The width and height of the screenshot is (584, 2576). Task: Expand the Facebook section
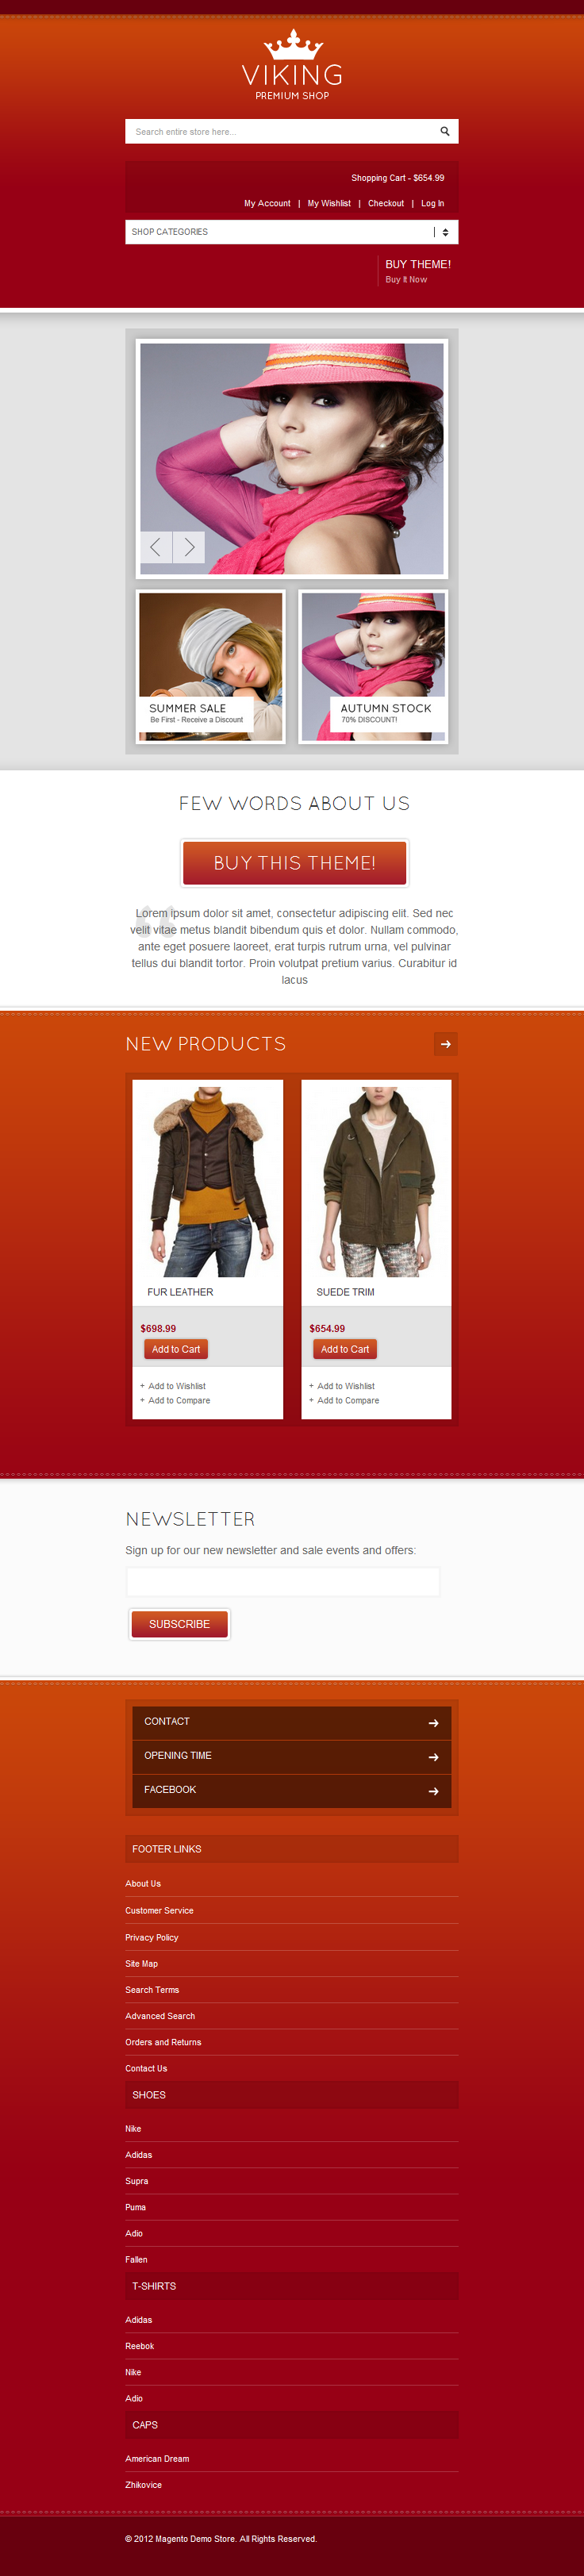click(292, 1790)
